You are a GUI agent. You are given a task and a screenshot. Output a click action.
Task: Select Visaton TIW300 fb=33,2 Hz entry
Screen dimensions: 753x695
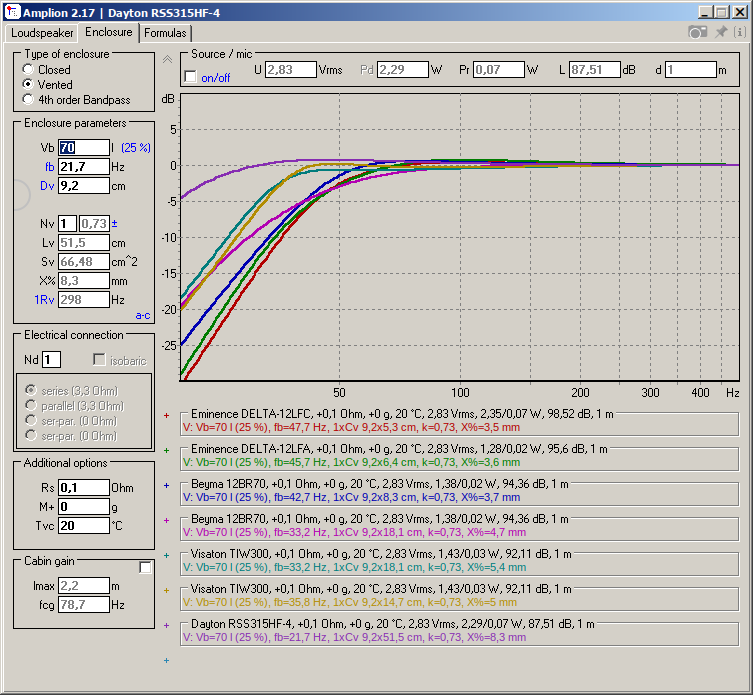click(459, 561)
